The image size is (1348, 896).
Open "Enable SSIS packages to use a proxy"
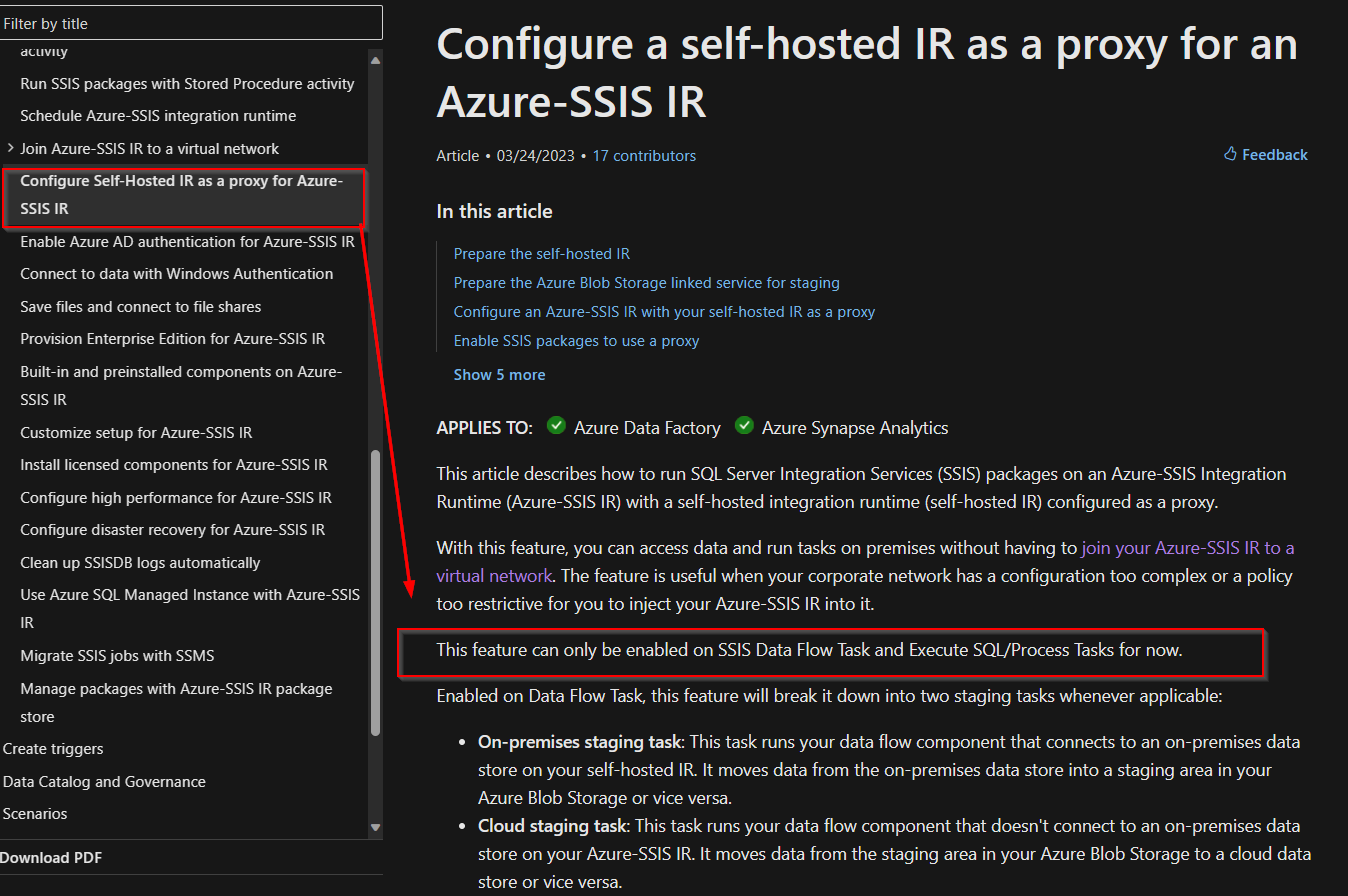(x=576, y=341)
